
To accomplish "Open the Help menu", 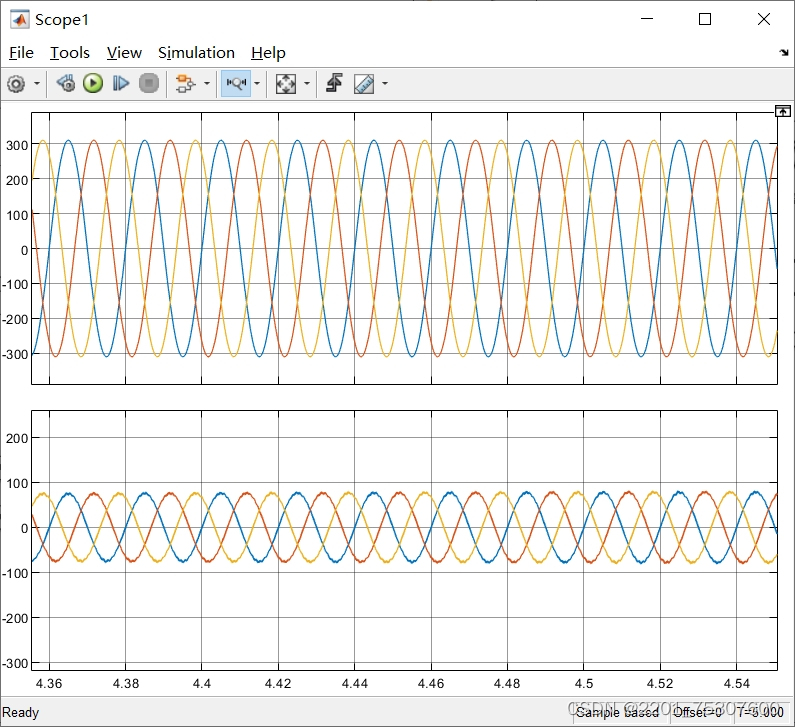I will pyautogui.click(x=268, y=53).
